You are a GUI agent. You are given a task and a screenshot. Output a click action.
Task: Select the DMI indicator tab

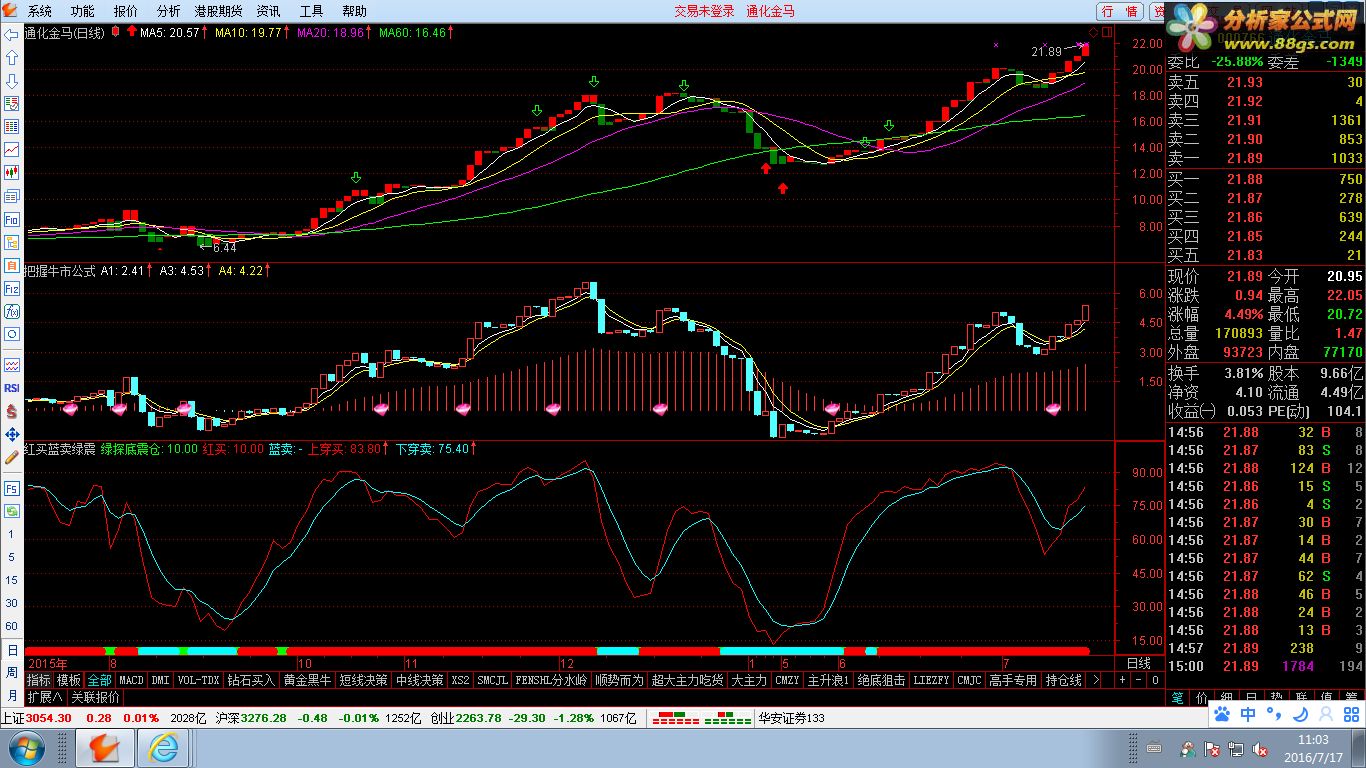tap(160, 680)
